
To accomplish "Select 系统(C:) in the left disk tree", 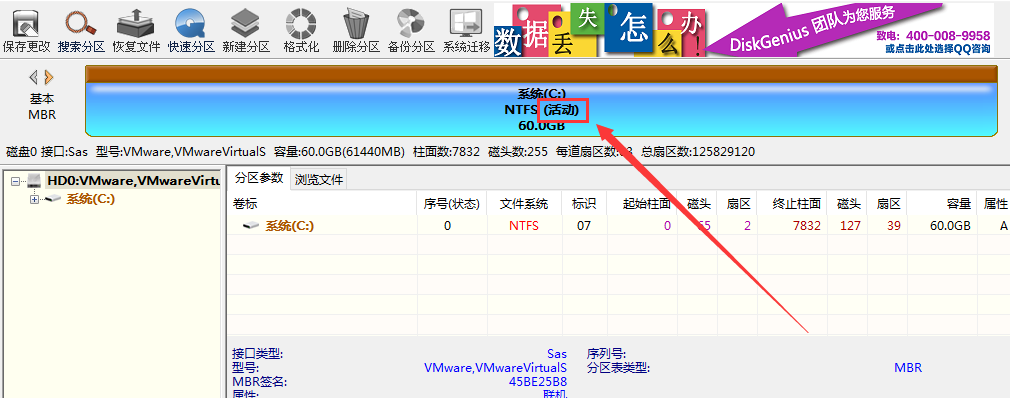I will [x=91, y=199].
